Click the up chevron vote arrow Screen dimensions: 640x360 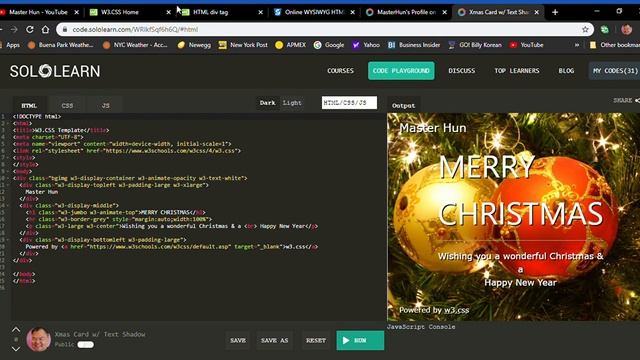coord(16,329)
